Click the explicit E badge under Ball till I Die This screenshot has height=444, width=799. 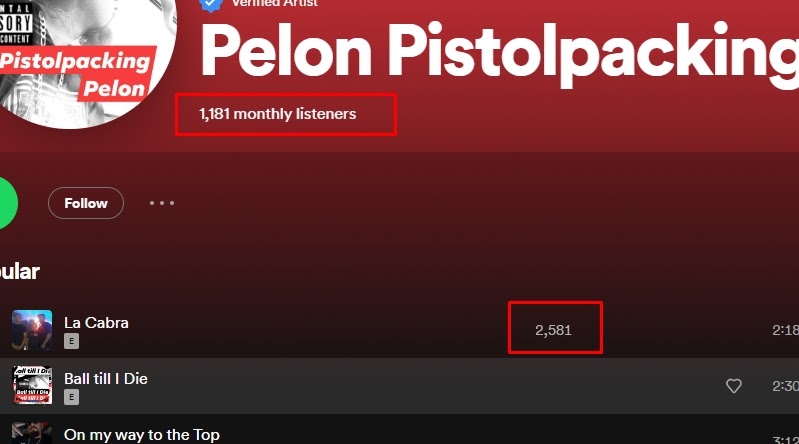pyautogui.click(x=71, y=397)
